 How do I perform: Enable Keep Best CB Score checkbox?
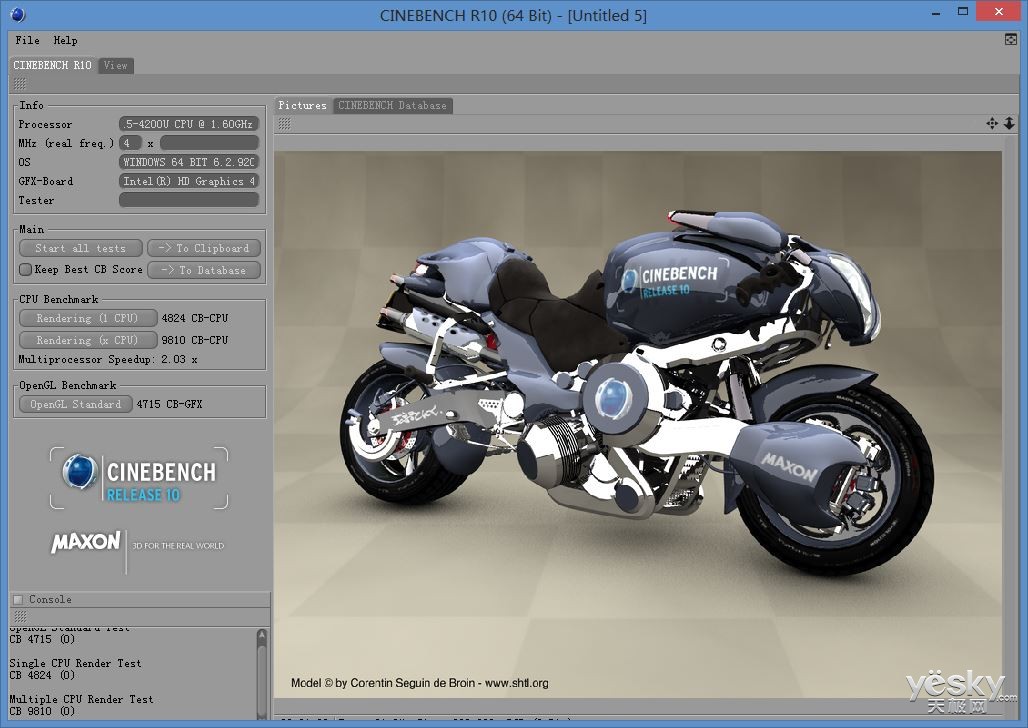coord(26,270)
